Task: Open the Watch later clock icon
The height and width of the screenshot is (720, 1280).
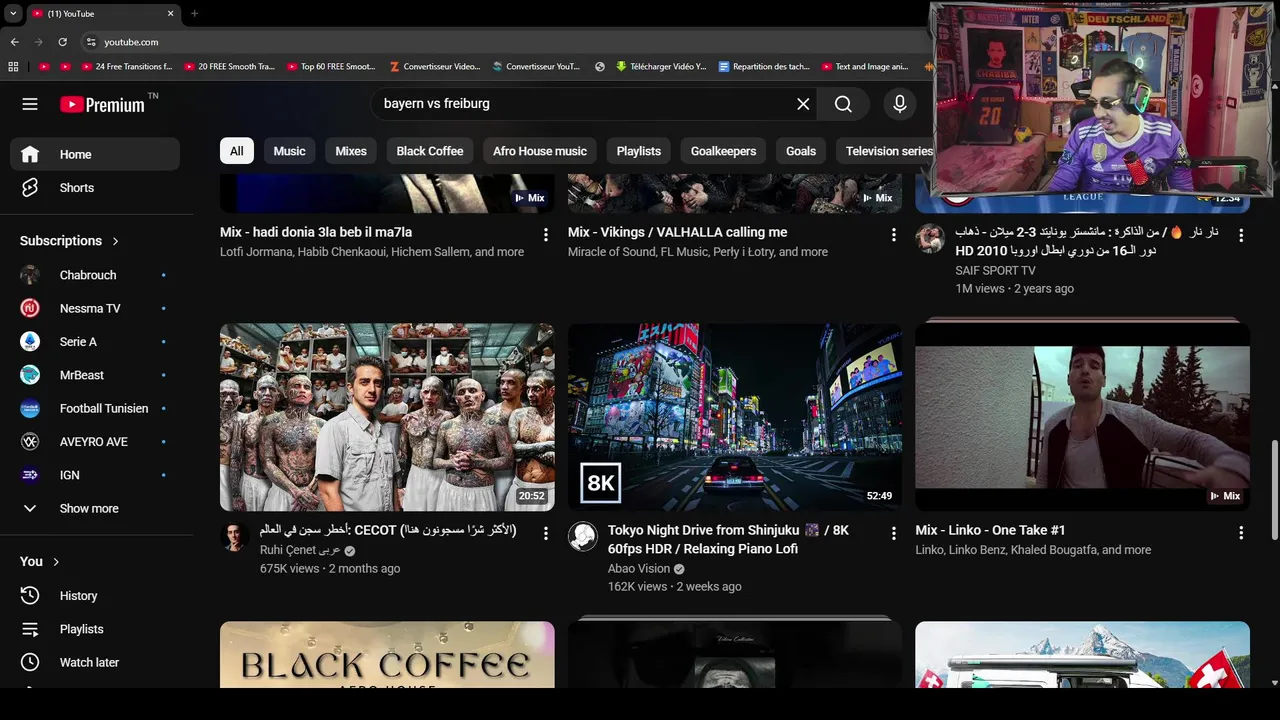Action: click(30, 662)
